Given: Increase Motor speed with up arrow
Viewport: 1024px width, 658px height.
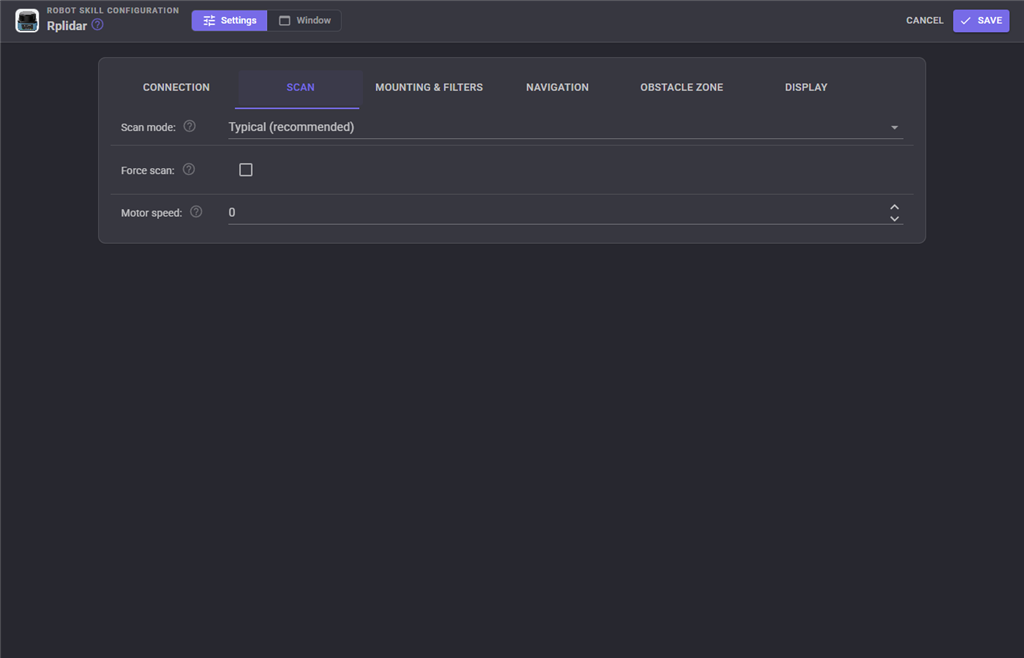Looking at the screenshot, I should (895, 207).
